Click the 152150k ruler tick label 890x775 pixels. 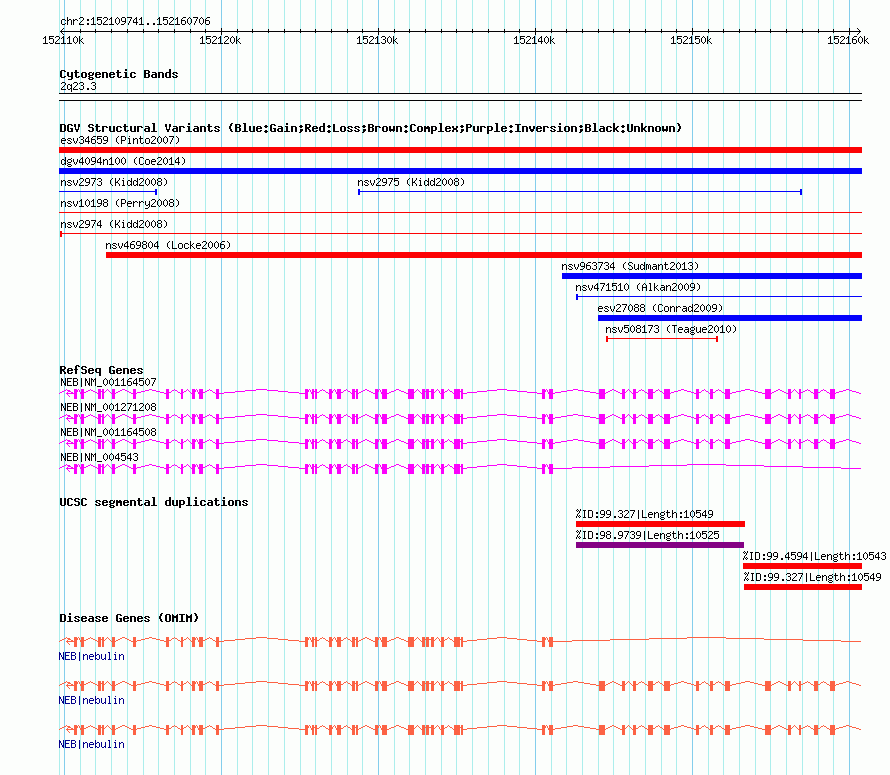tap(691, 40)
